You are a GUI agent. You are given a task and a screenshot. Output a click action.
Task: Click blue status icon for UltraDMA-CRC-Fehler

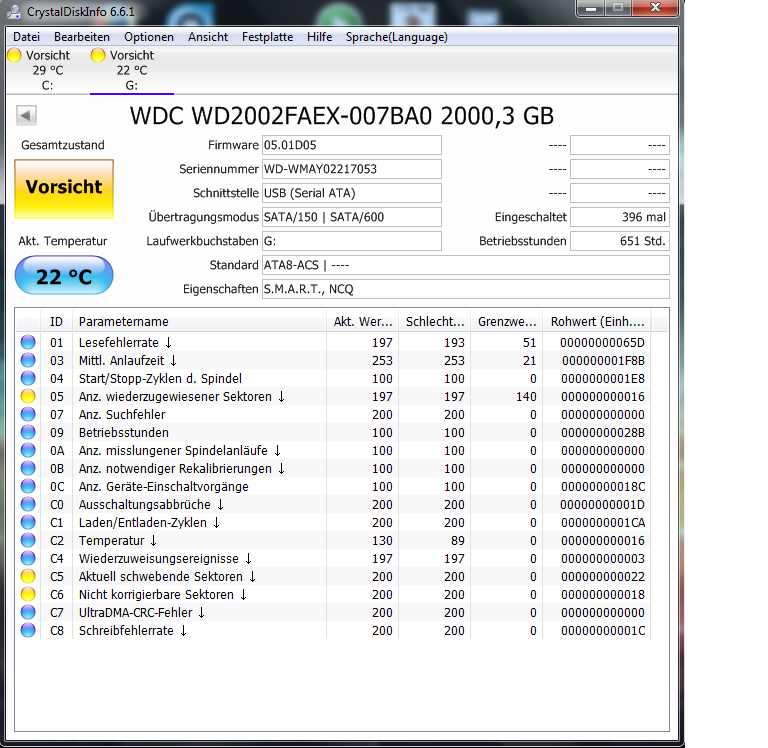pos(28,612)
